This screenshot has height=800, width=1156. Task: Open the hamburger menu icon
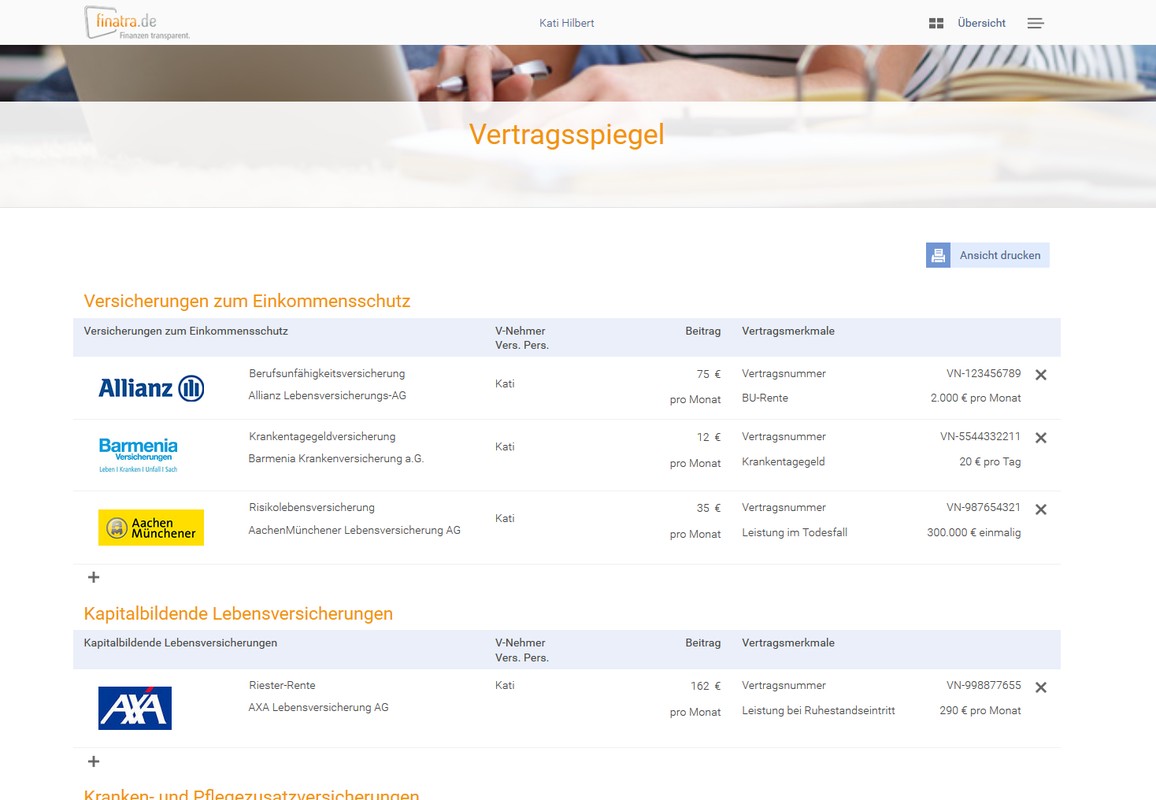pos(1035,23)
